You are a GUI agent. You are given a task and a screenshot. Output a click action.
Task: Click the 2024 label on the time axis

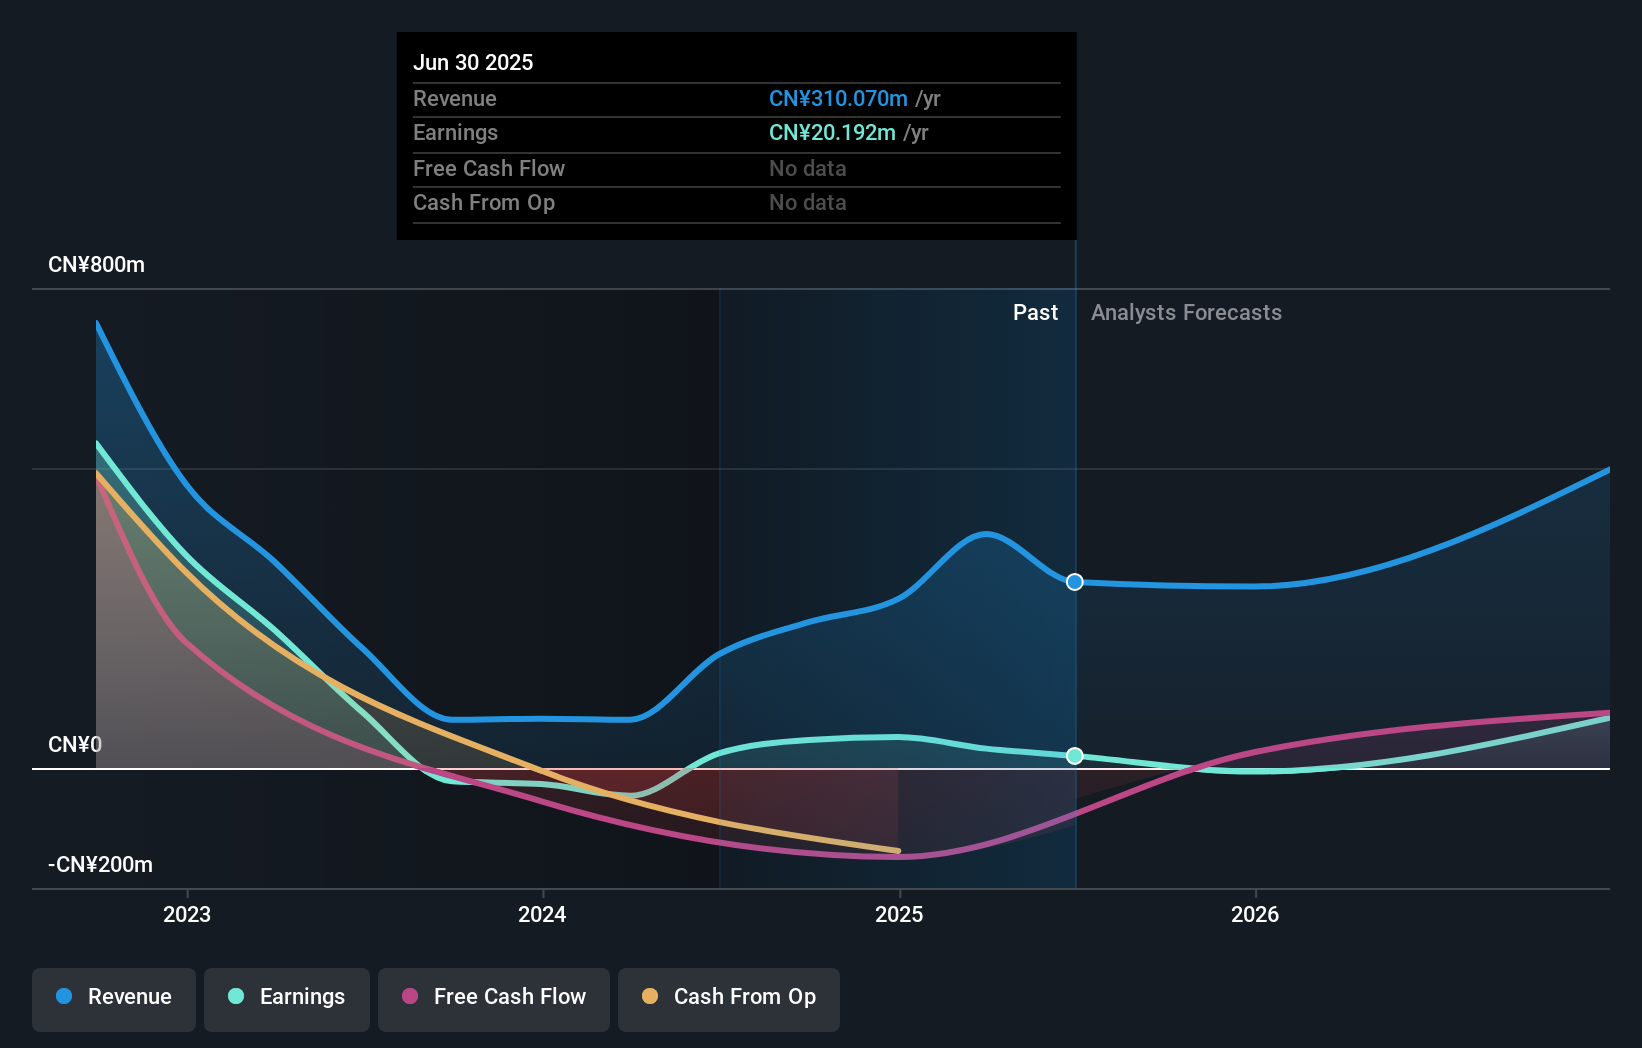pyautogui.click(x=541, y=913)
